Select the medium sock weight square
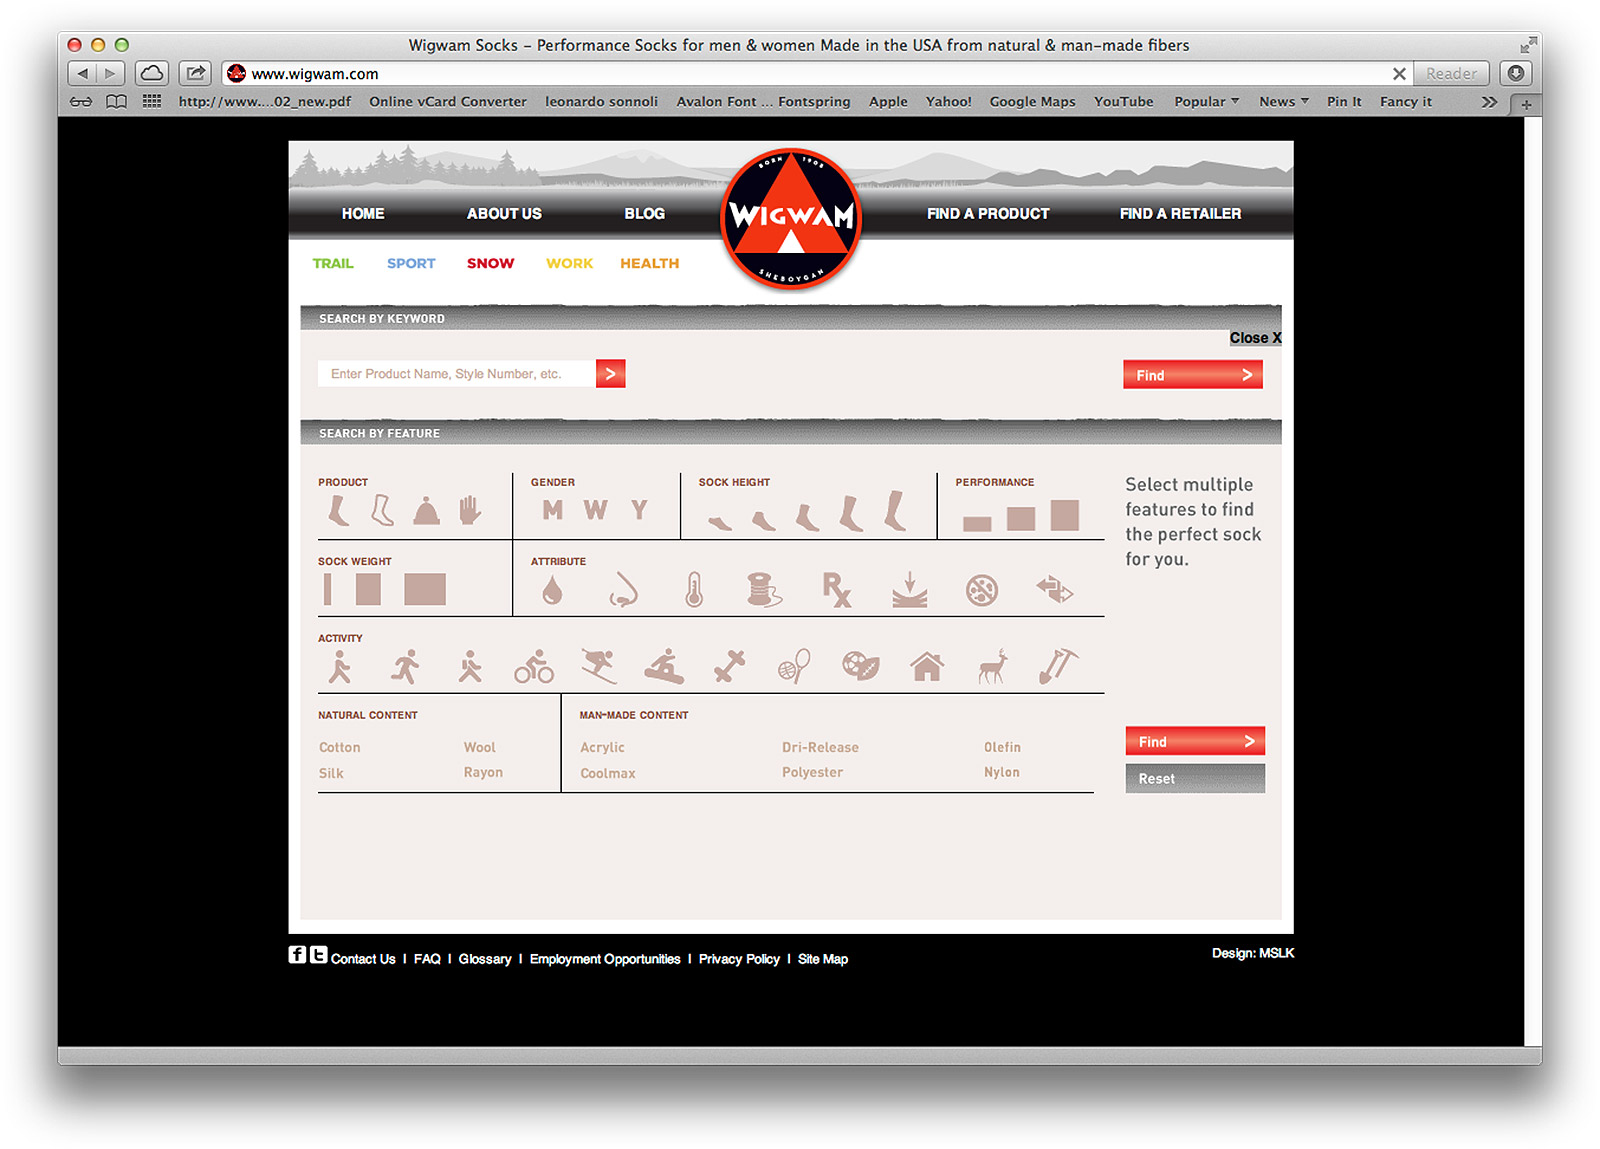The width and height of the screenshot is (1600, 1149). click(369, 589)
